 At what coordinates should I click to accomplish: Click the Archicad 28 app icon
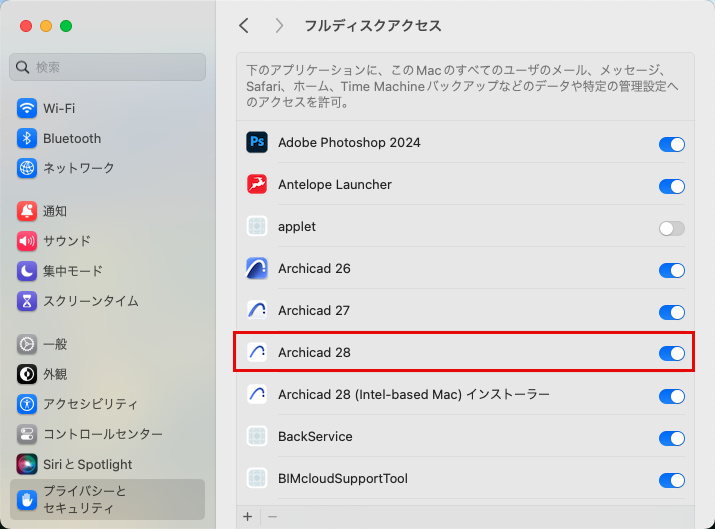pyautogui.click(x=257, y=352)
